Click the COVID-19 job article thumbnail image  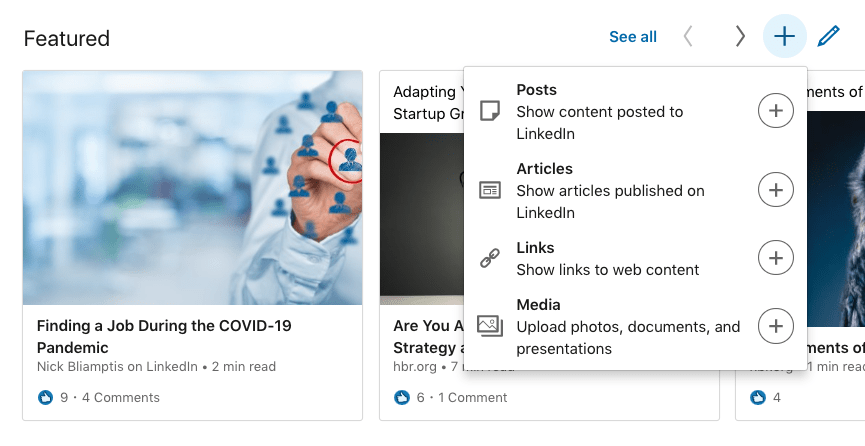pos(192,187)
